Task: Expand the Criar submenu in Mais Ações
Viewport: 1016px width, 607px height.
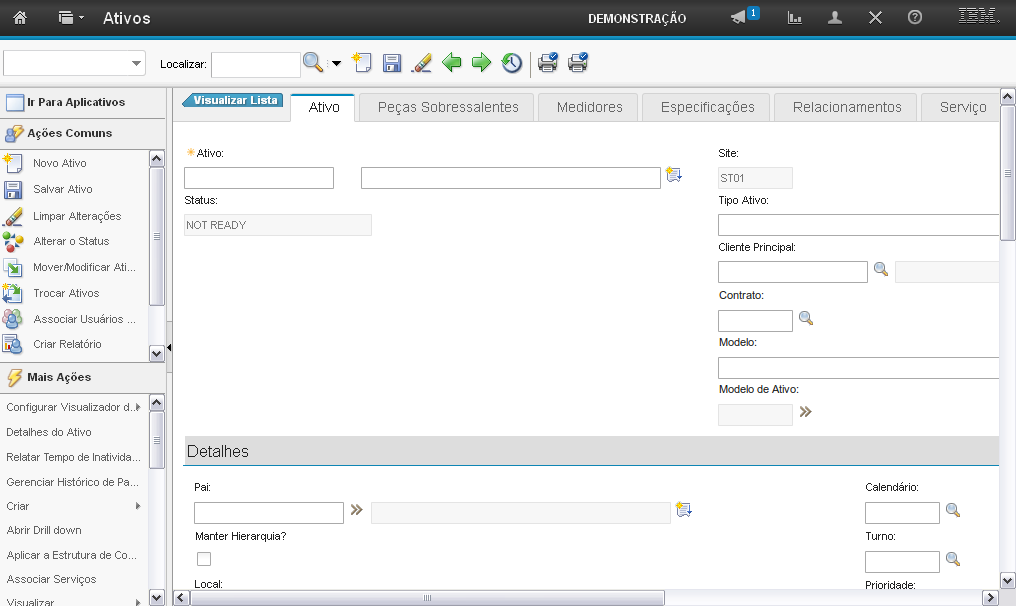Action: [x=75, y=506]
